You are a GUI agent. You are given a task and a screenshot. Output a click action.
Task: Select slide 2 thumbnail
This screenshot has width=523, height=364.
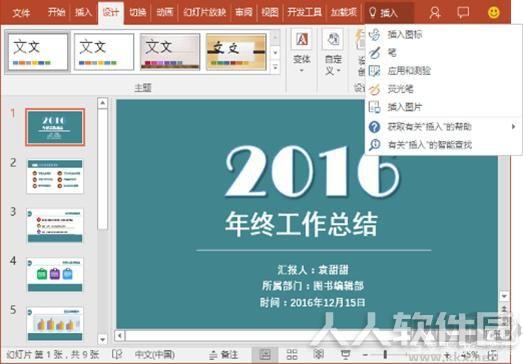55,177
